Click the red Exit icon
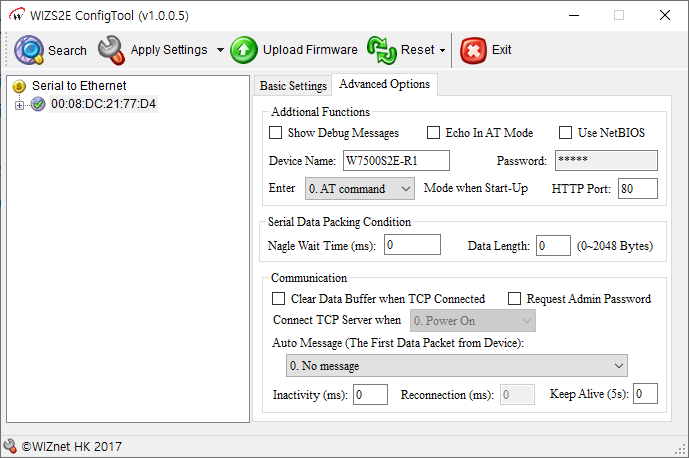 tap(473, 51)
